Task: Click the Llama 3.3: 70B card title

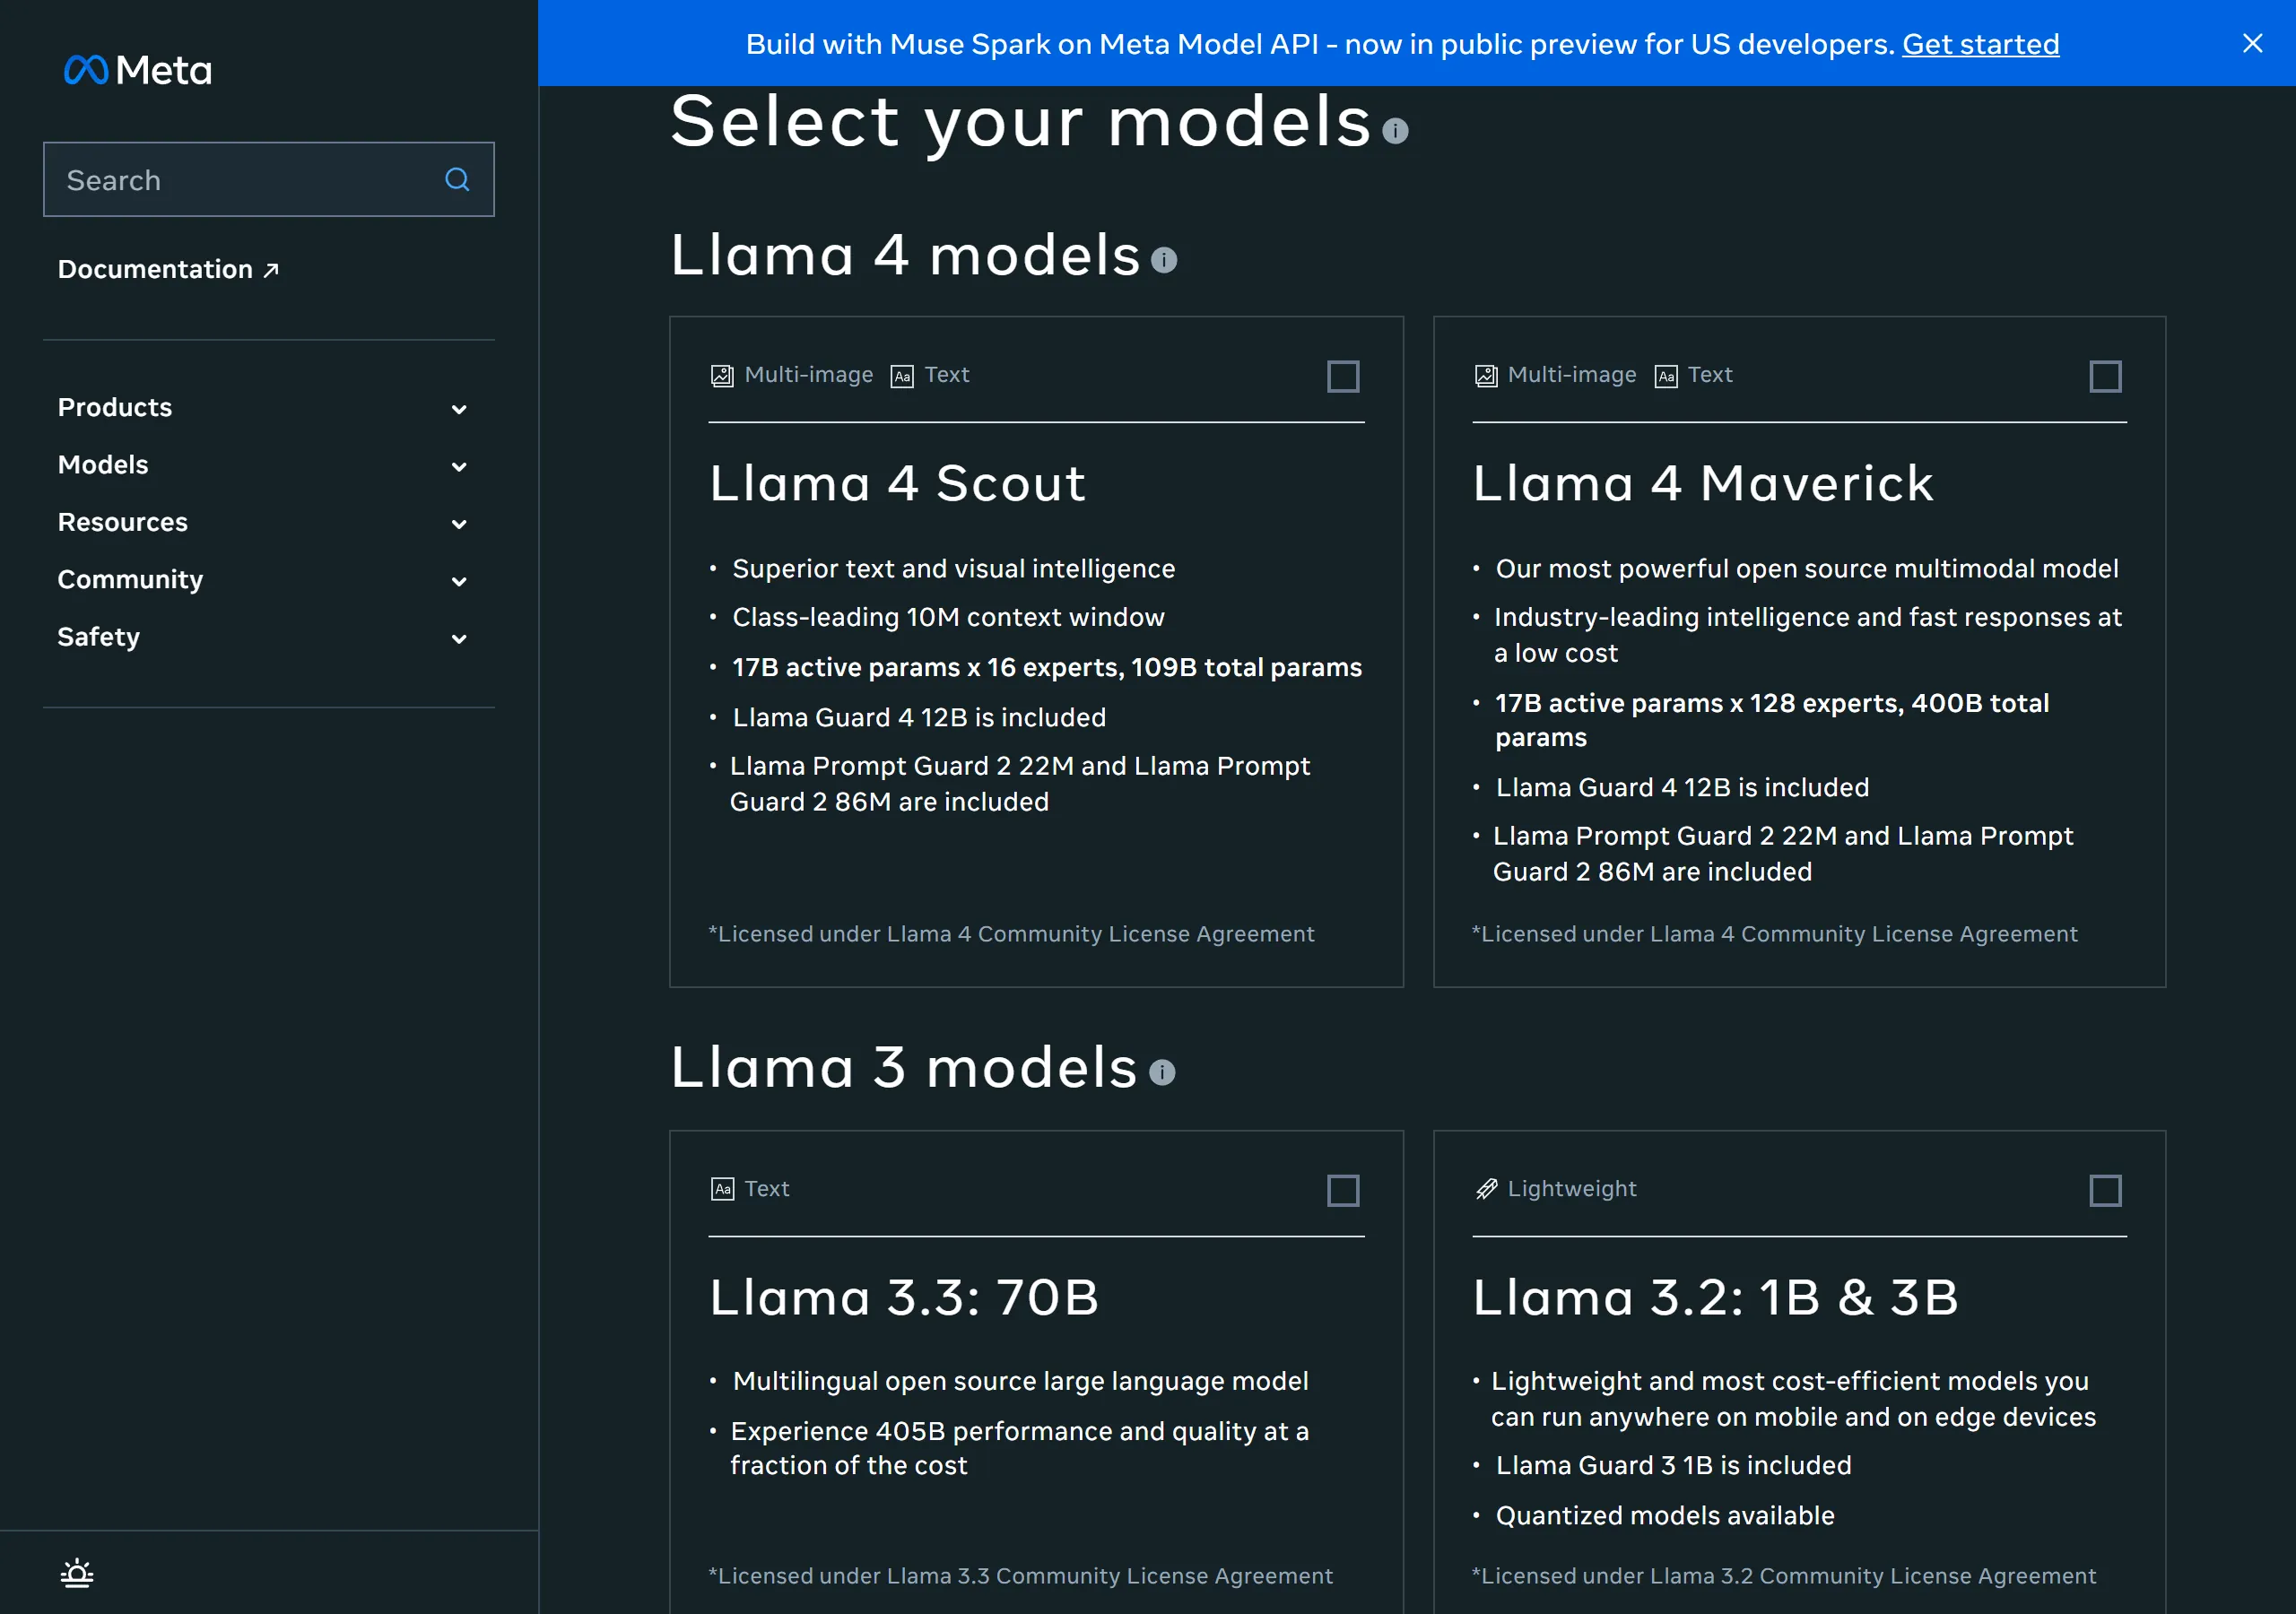Action: (x=904, y=1297)
